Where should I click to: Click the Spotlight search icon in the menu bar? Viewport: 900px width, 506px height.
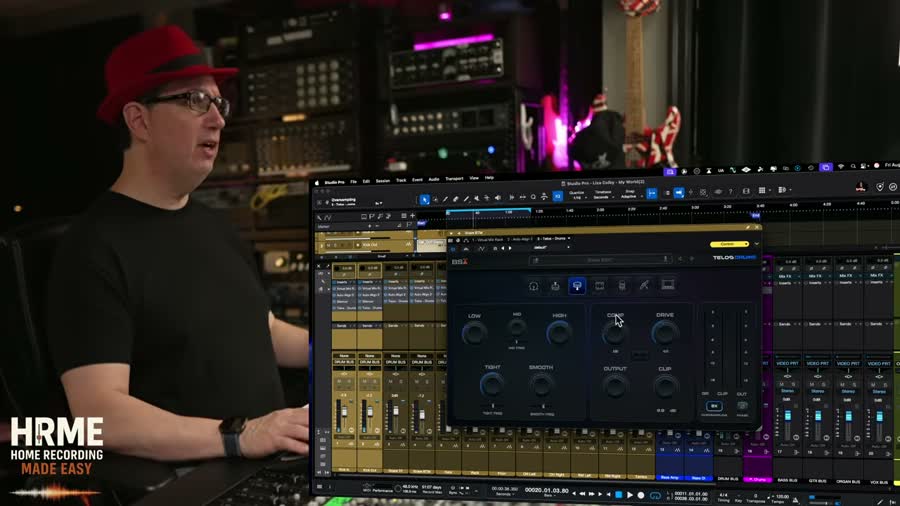point(854,166)
